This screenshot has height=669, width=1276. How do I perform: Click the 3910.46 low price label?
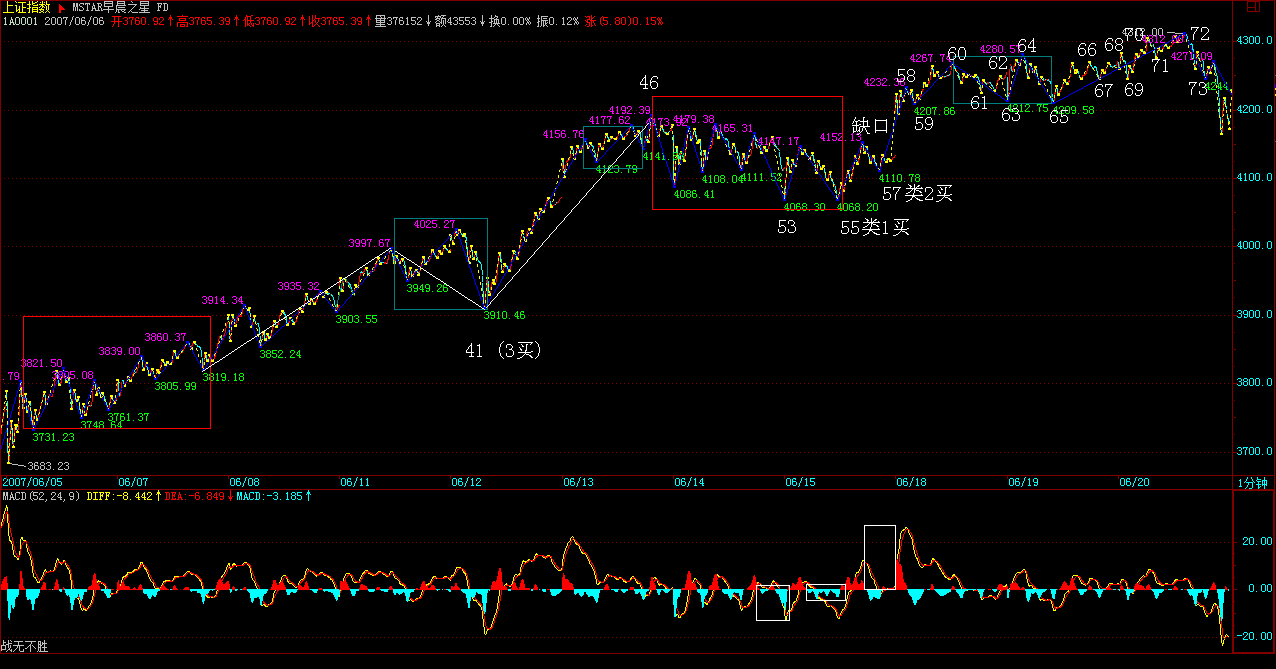coord(504,316)
